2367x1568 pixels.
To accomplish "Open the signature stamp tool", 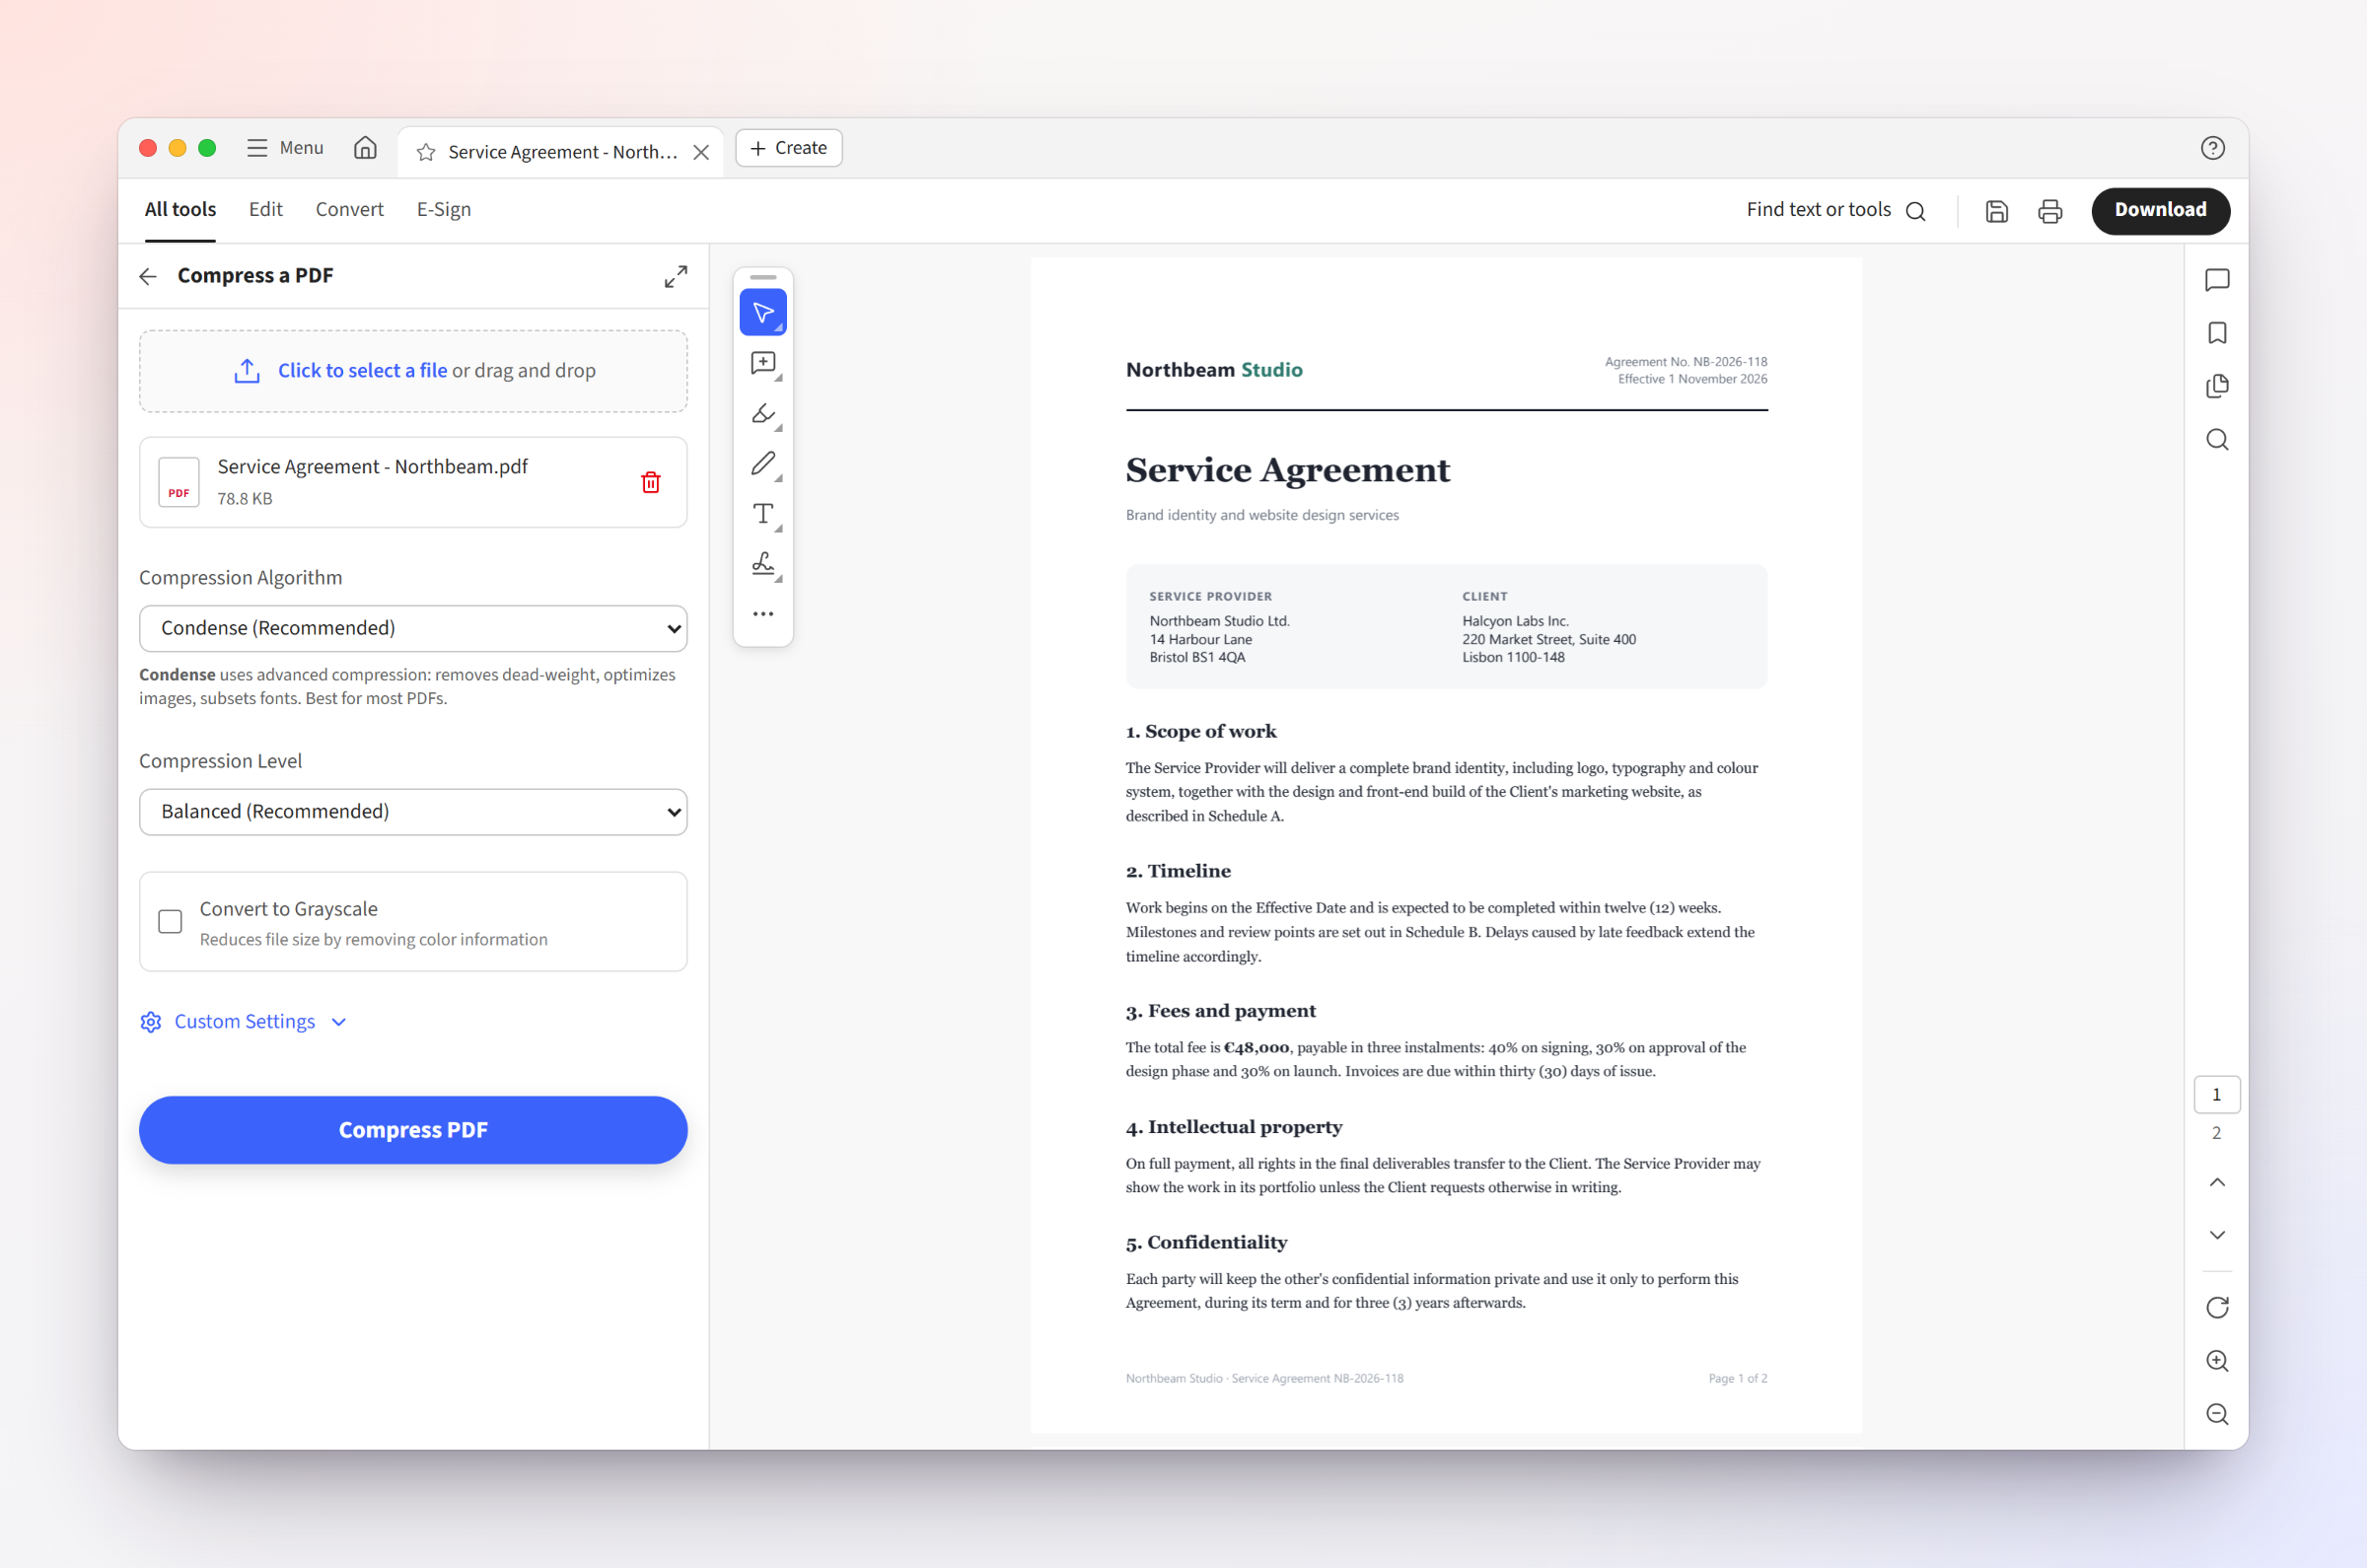I will 763,564.
